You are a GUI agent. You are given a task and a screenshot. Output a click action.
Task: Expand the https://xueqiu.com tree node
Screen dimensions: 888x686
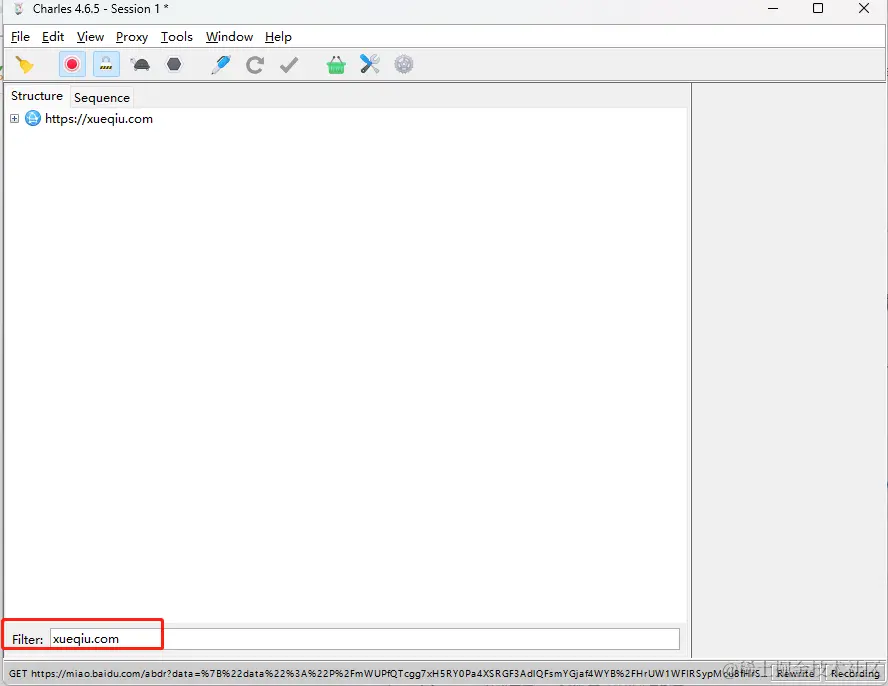15,118
